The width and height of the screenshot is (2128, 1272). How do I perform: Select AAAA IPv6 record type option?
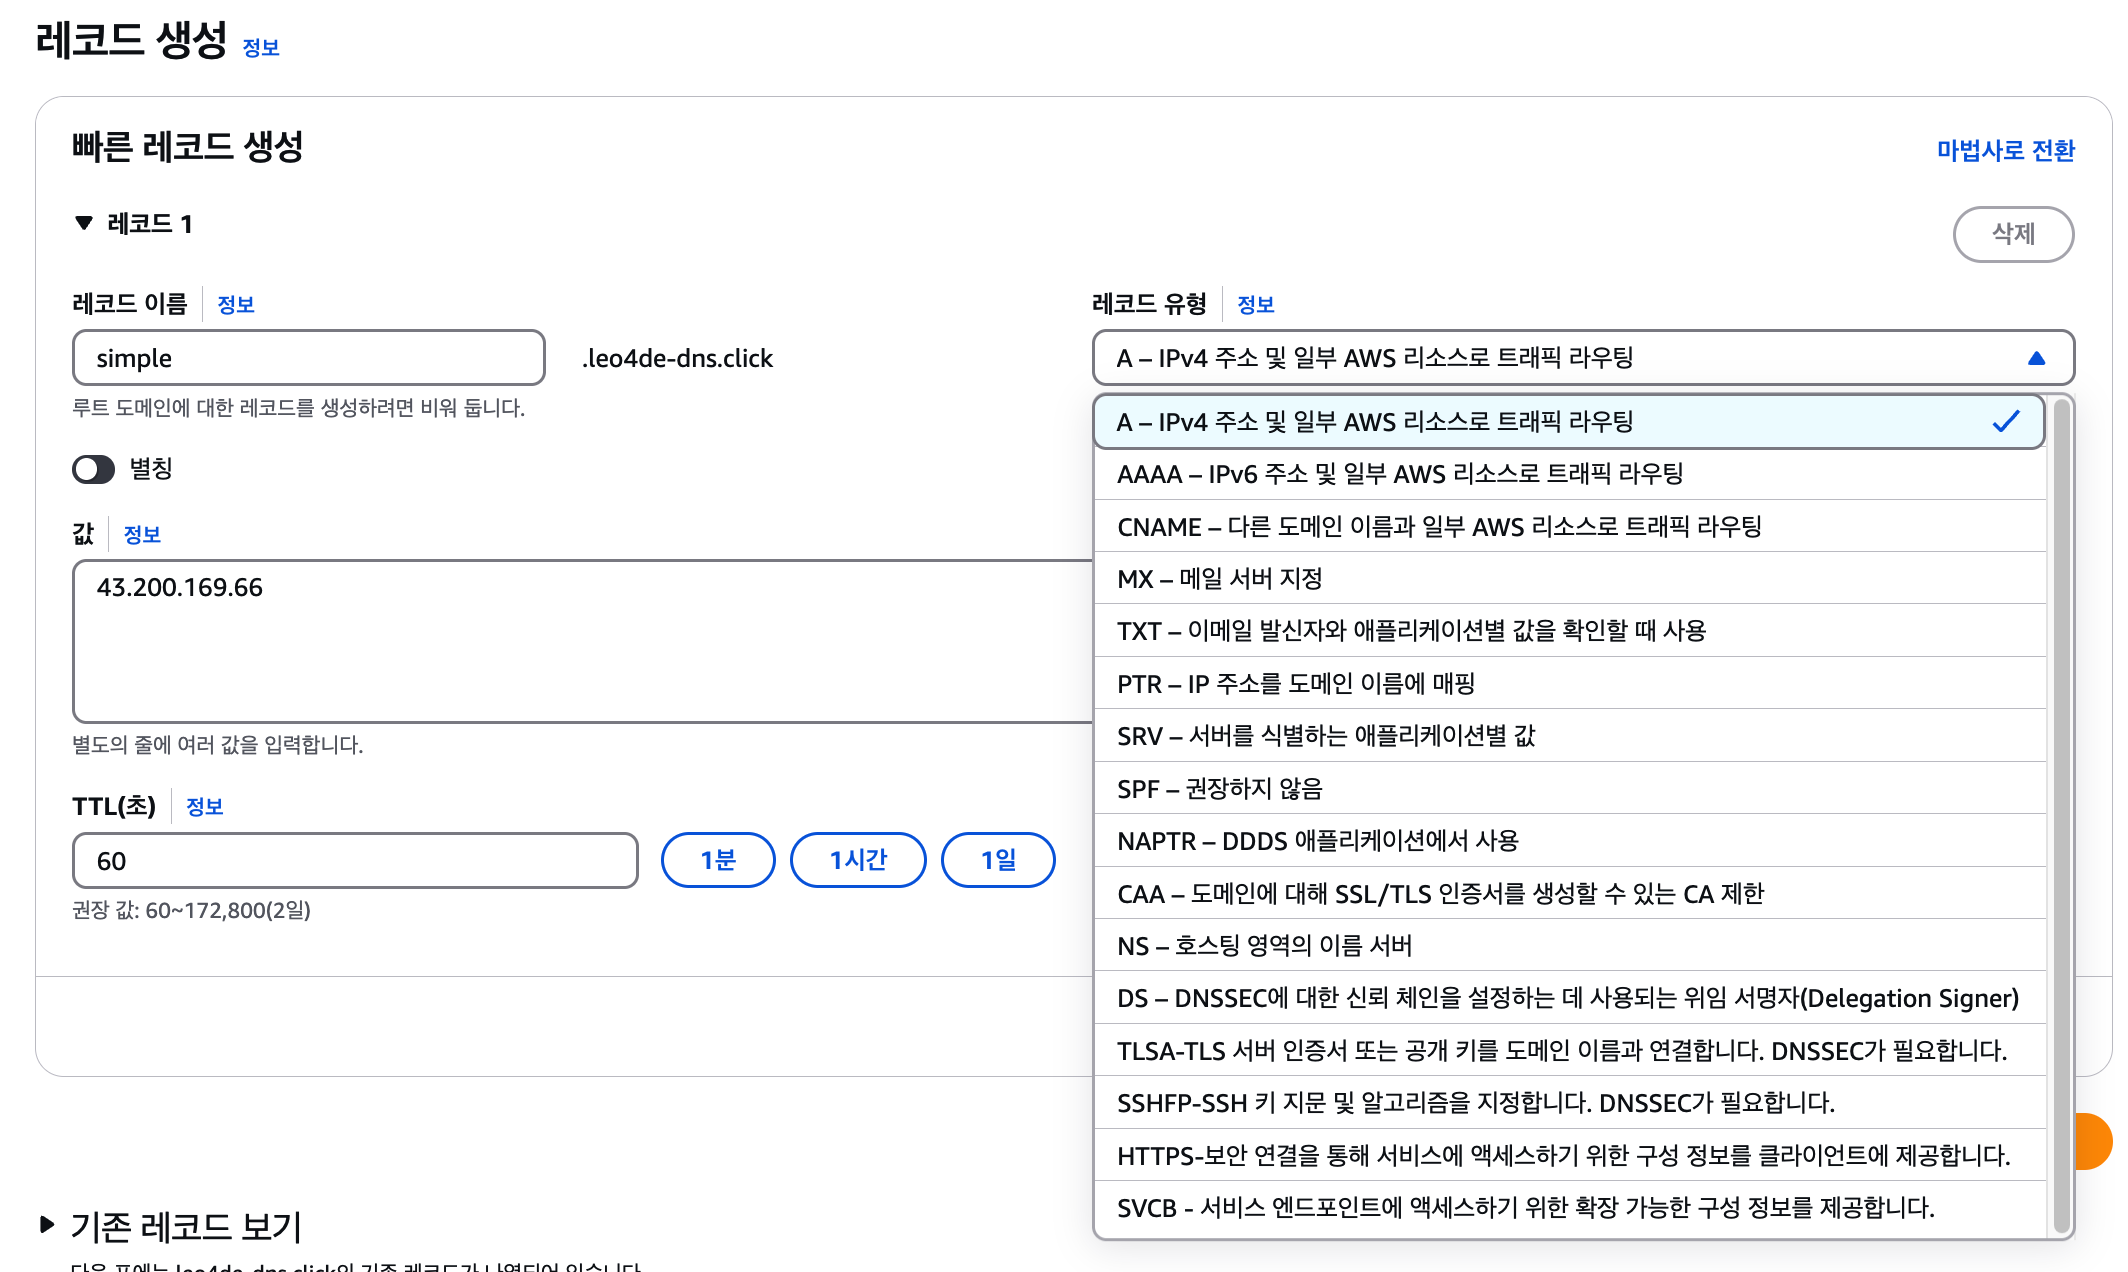pyautogui.click(x=1400, y=474)
